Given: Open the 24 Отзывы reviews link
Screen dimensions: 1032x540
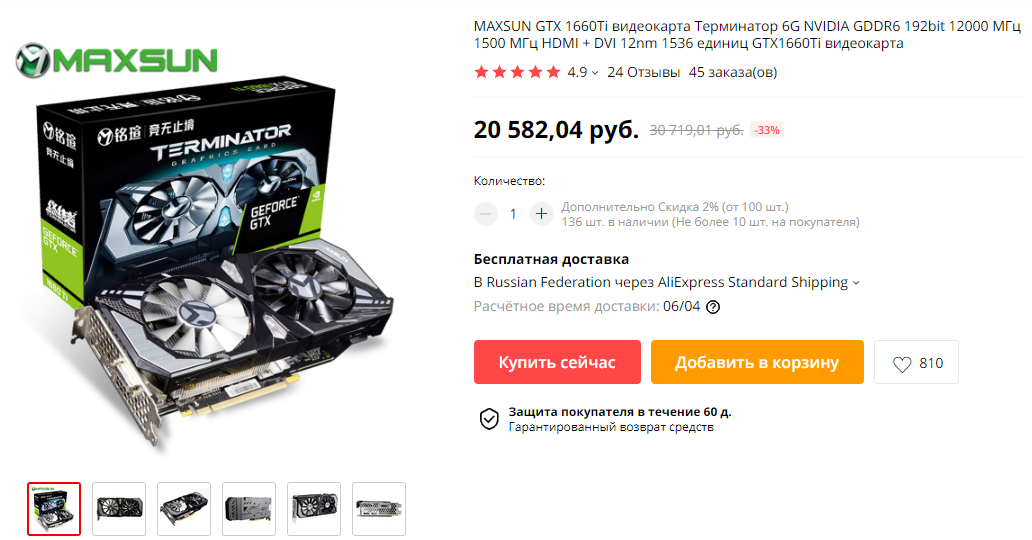Looking at the screenshot, I should pyautogui.click(x=644, y=72).
